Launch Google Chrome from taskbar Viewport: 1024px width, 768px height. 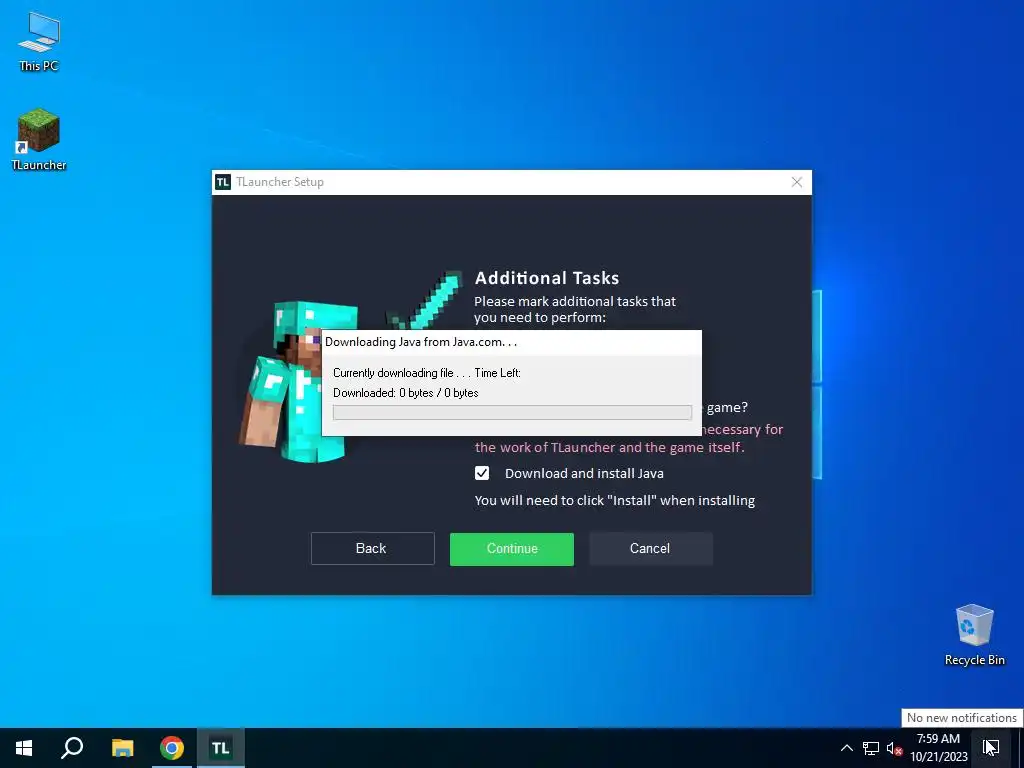point(172,748)
